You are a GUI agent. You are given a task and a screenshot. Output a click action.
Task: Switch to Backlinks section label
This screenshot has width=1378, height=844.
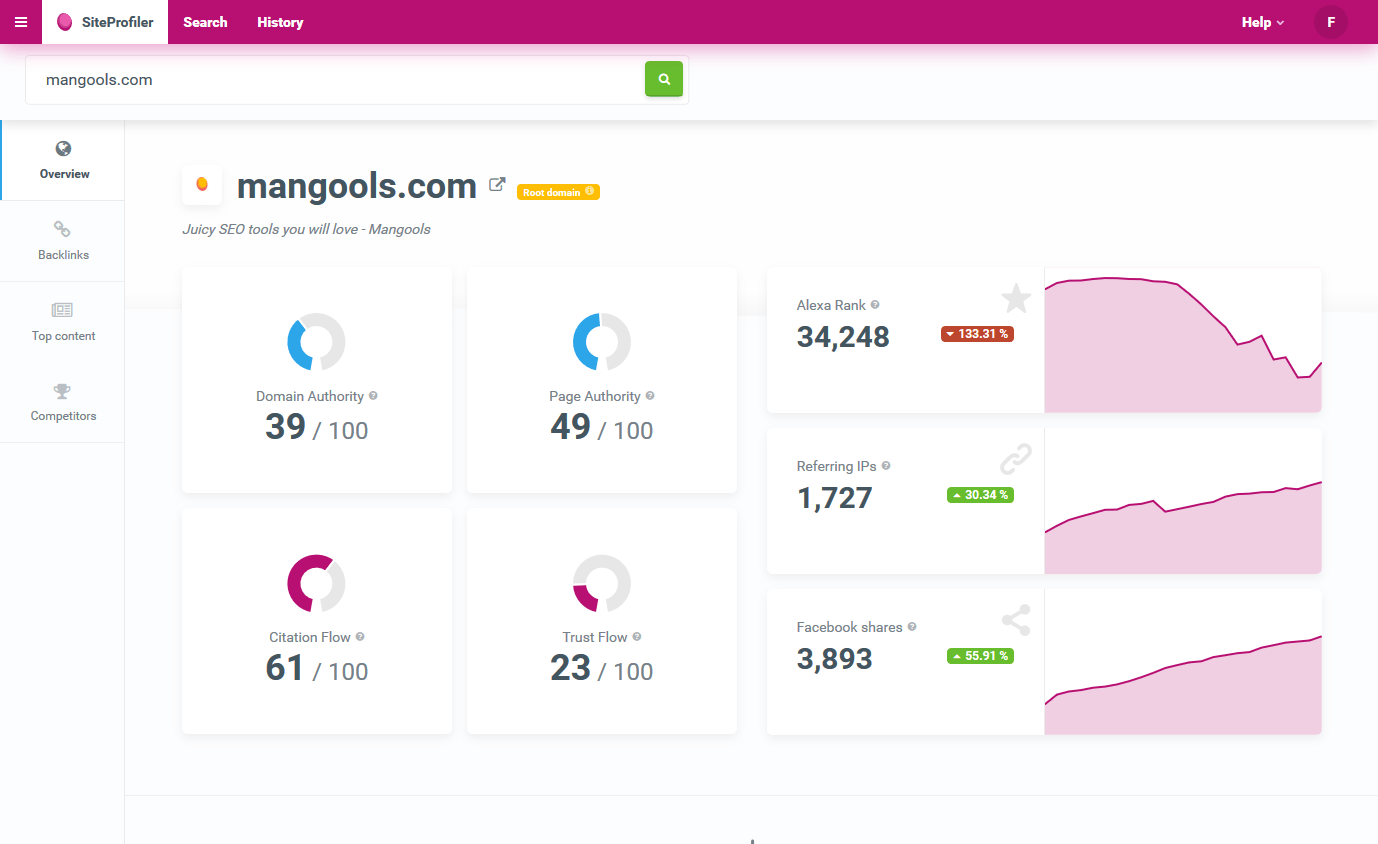[63, 255]
